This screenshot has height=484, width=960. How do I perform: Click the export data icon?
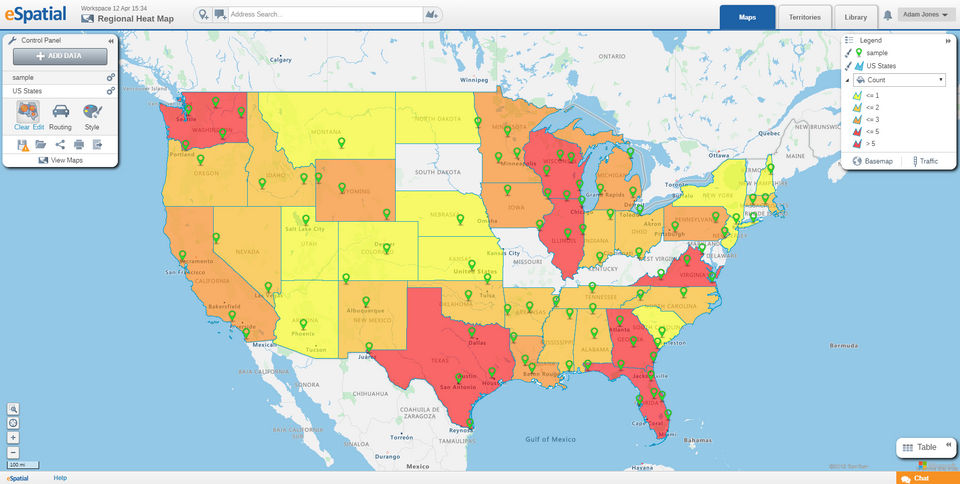tap(97, 144)
